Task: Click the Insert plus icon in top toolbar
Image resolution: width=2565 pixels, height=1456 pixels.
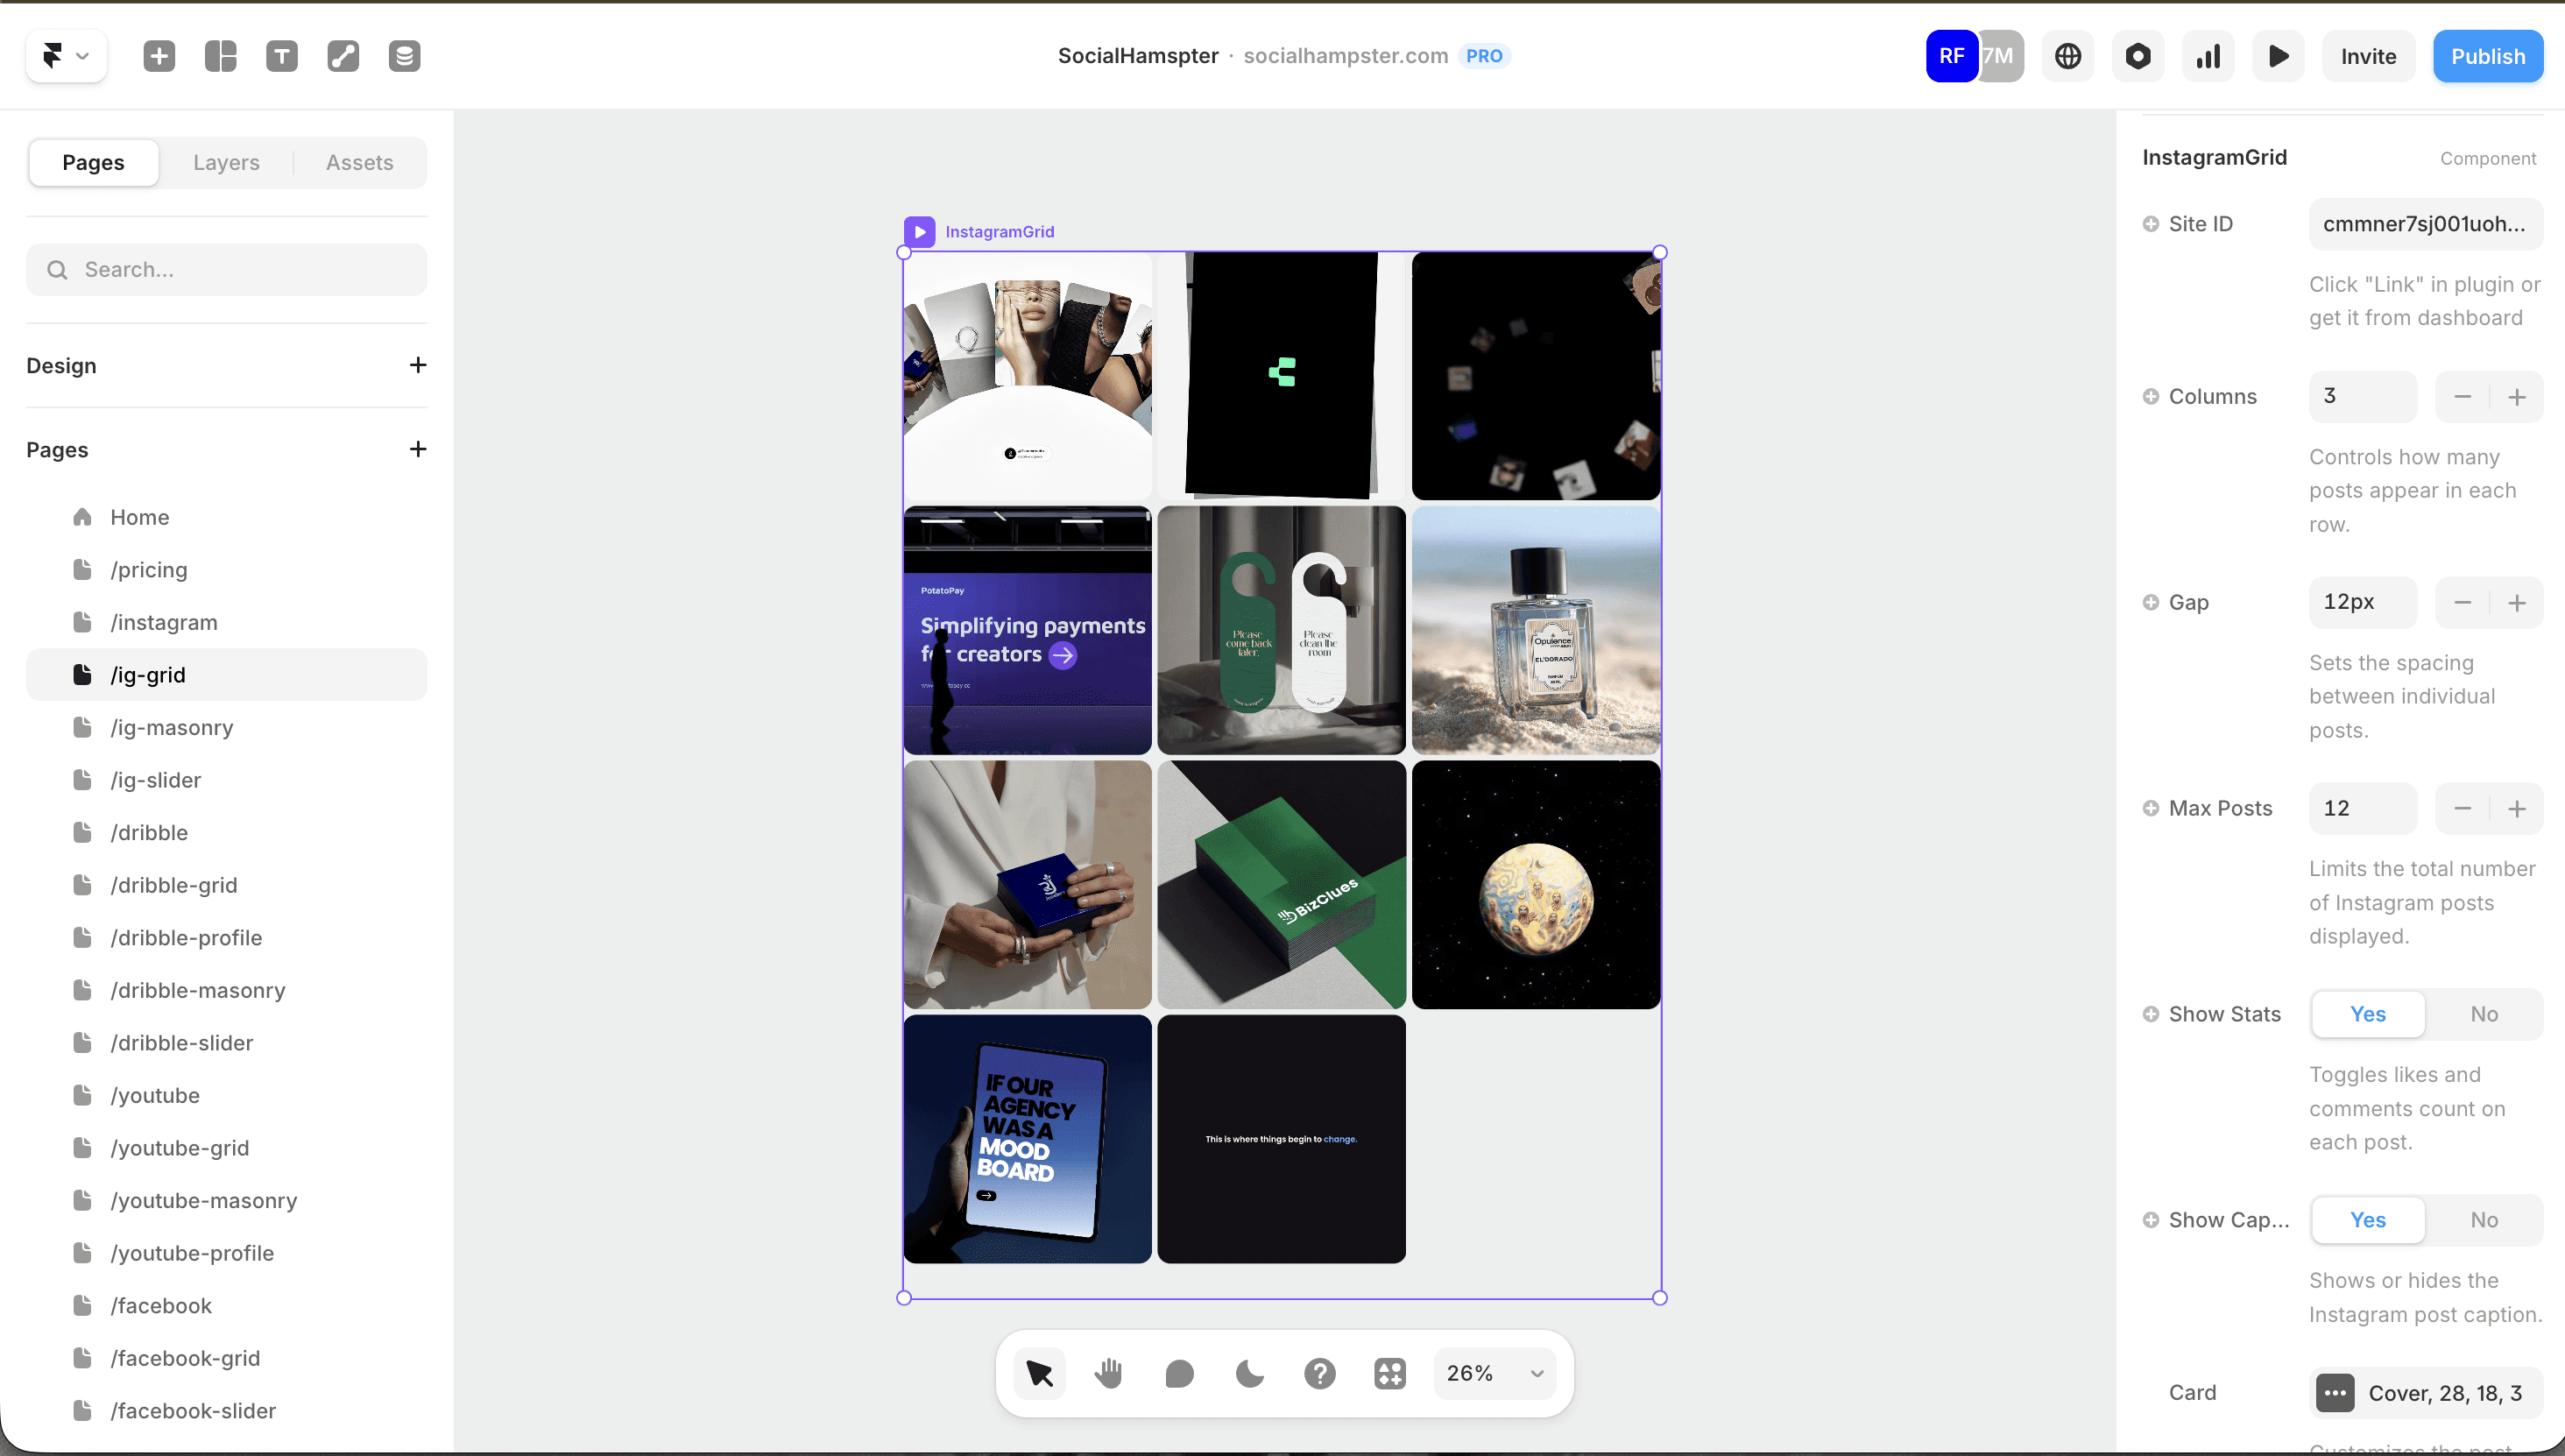Action: [159, 56]
